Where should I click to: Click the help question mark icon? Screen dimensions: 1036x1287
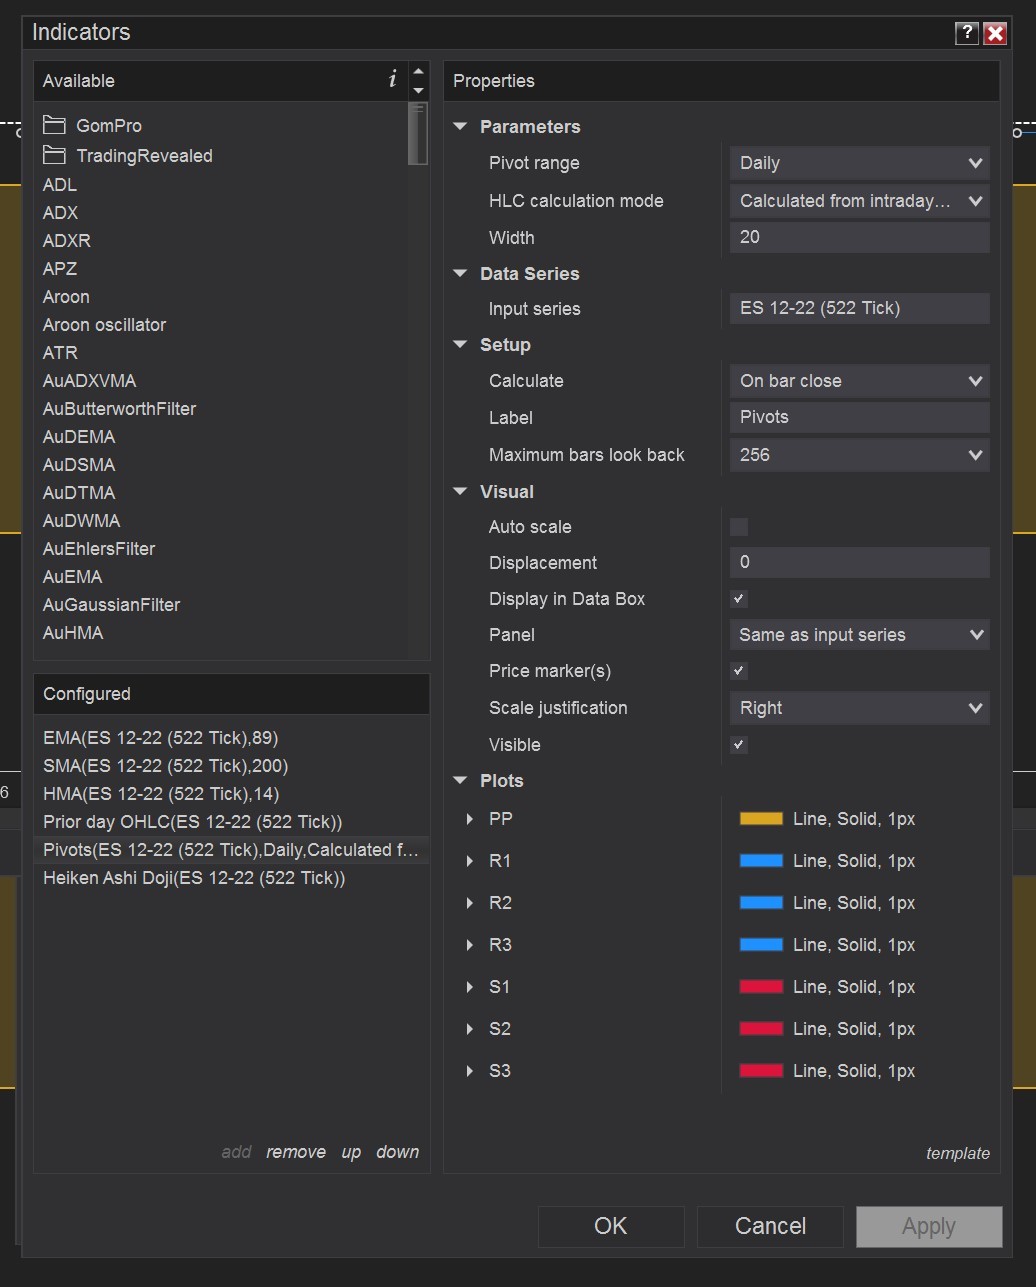point(966,33)
